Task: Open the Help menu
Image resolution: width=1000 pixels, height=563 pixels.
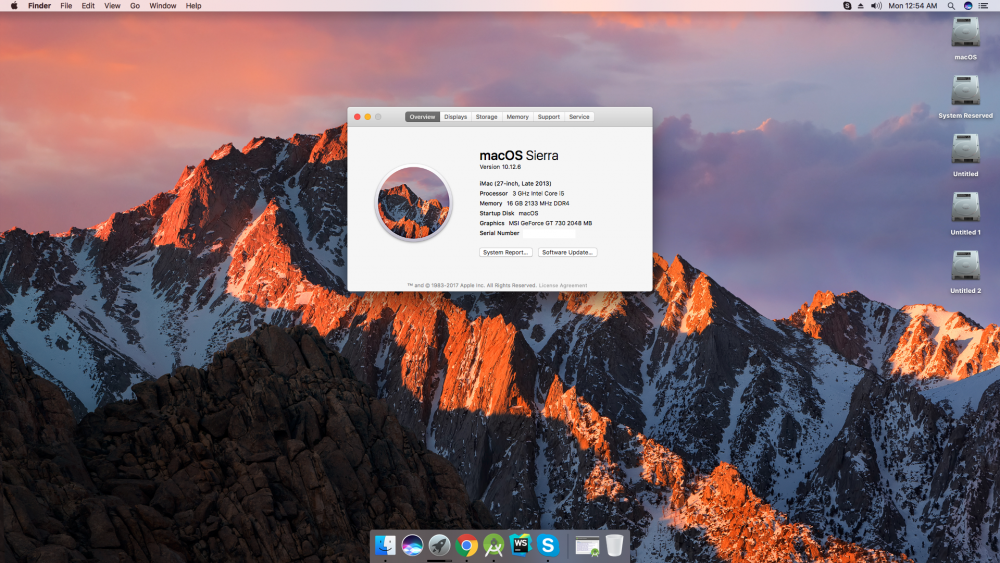Action: (x=193, y=6)
